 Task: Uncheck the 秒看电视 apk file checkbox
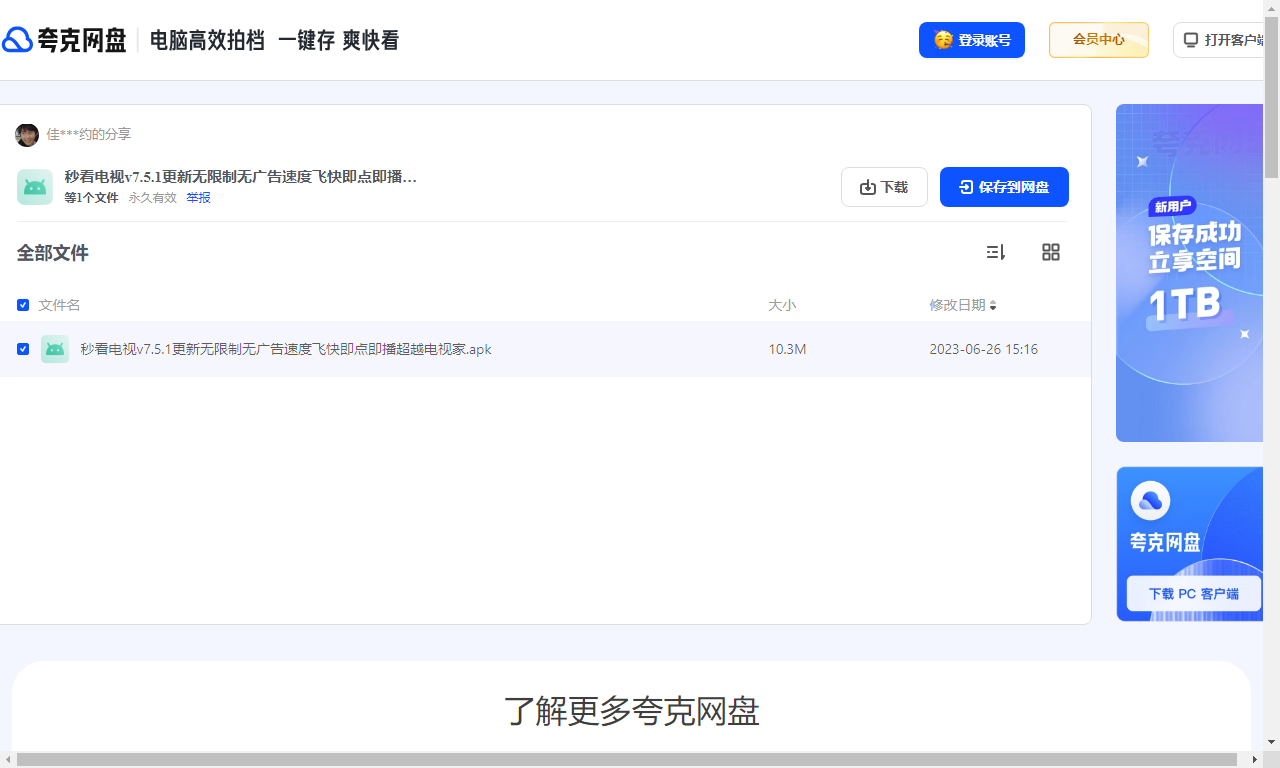point(23,349)
